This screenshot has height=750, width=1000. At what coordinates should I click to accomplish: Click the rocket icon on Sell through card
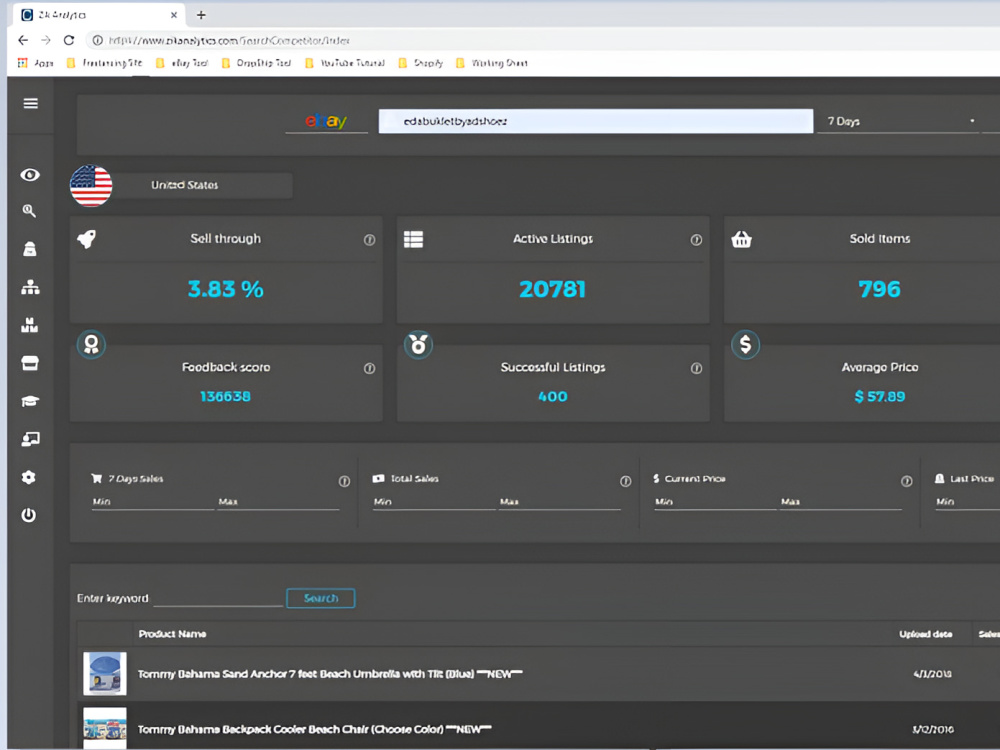[87, 239]
